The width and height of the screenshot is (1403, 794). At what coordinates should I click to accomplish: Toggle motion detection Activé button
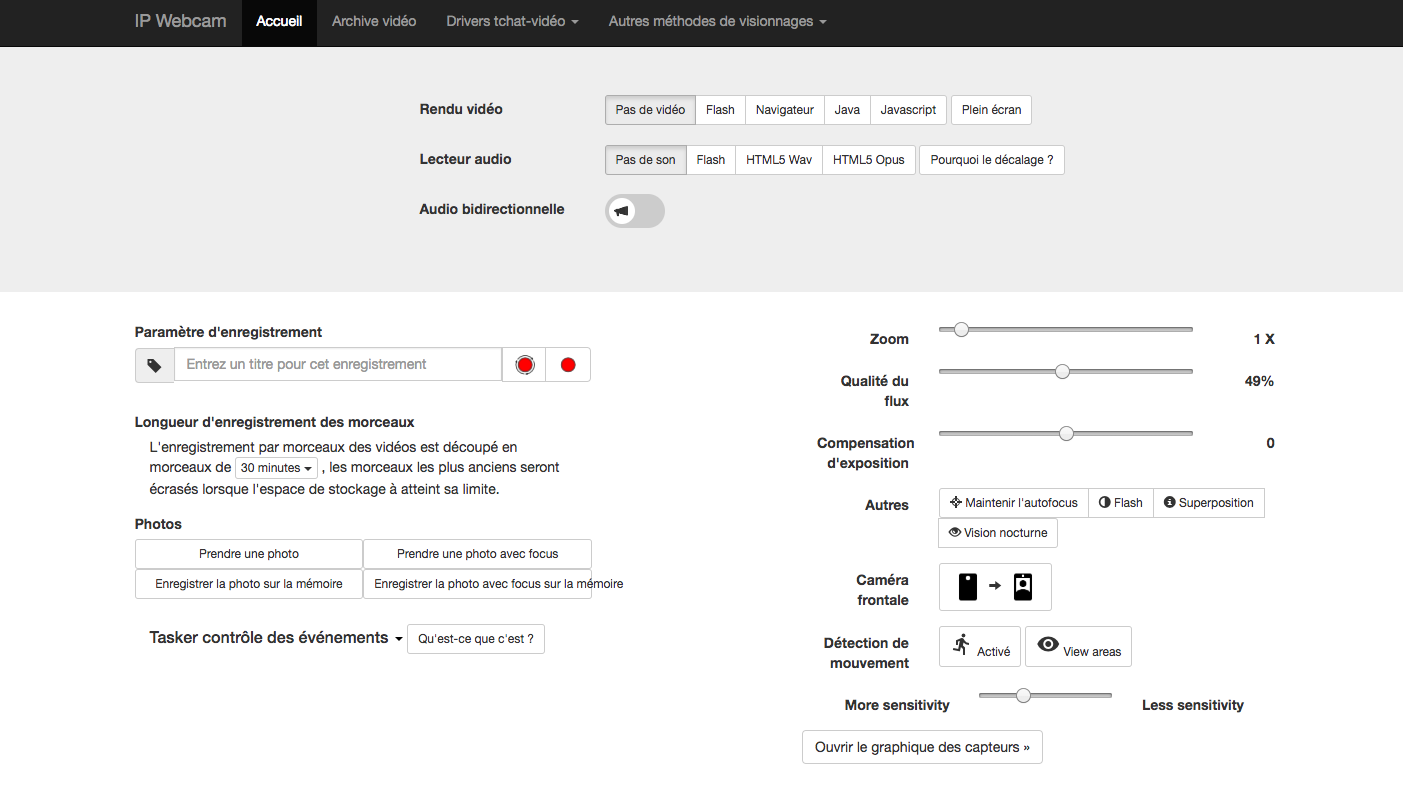pos(980,647)
